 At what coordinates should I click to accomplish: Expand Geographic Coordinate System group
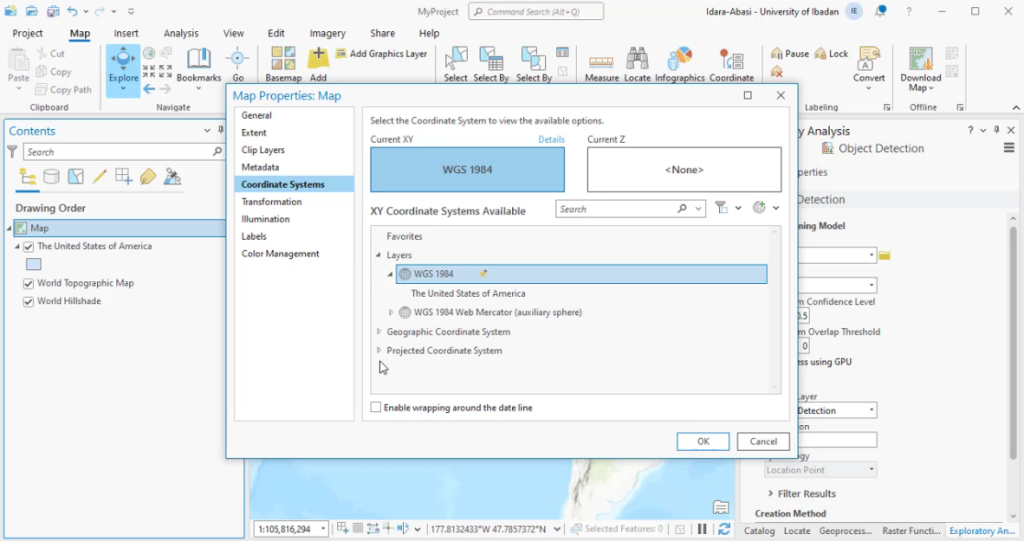(x=379, y=332)
